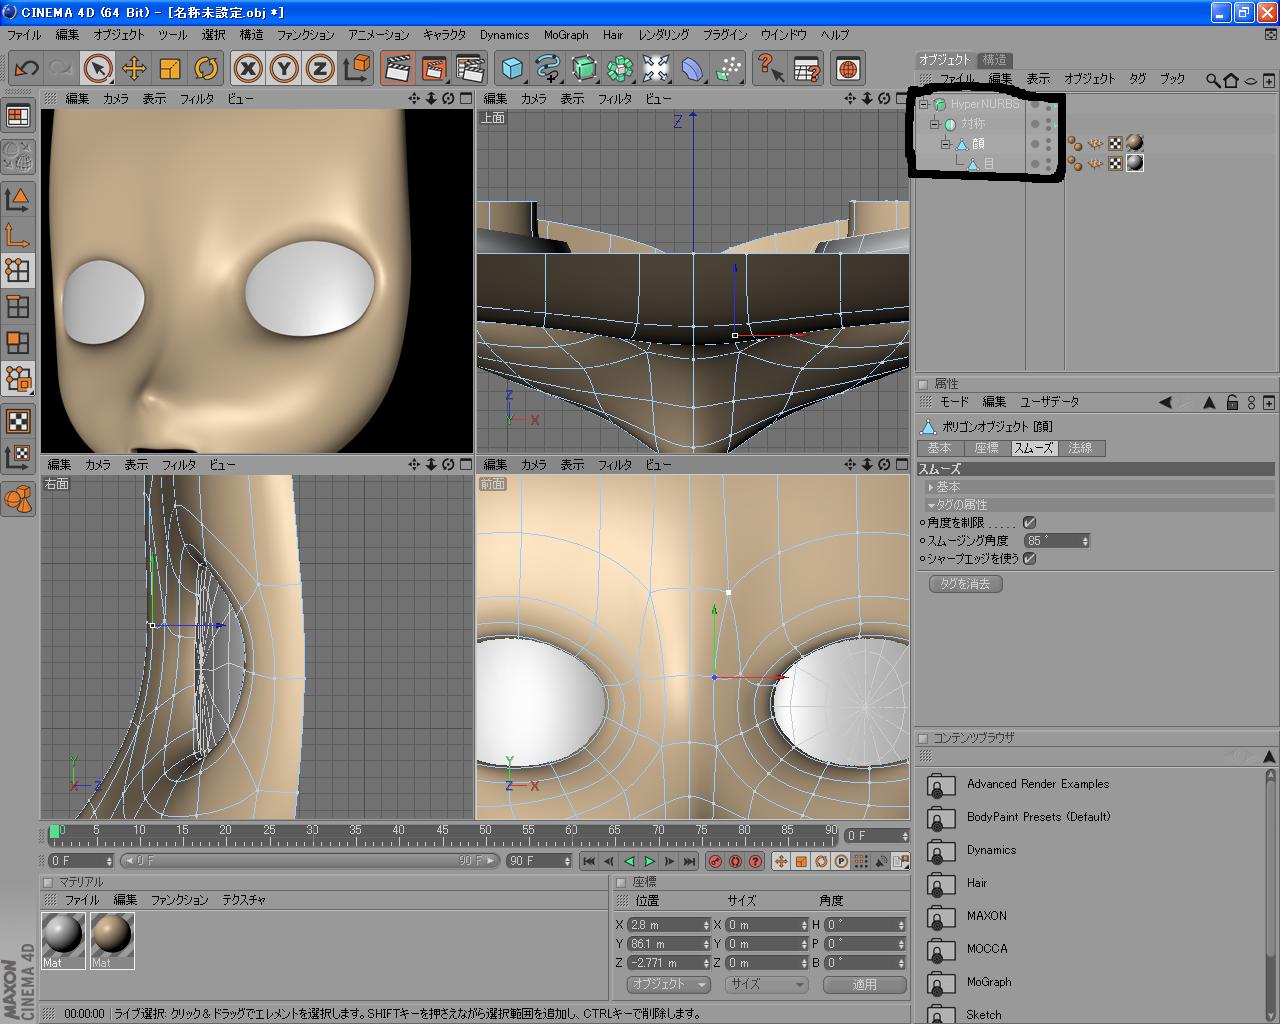Open the particle emitter icon

(728, 68)
